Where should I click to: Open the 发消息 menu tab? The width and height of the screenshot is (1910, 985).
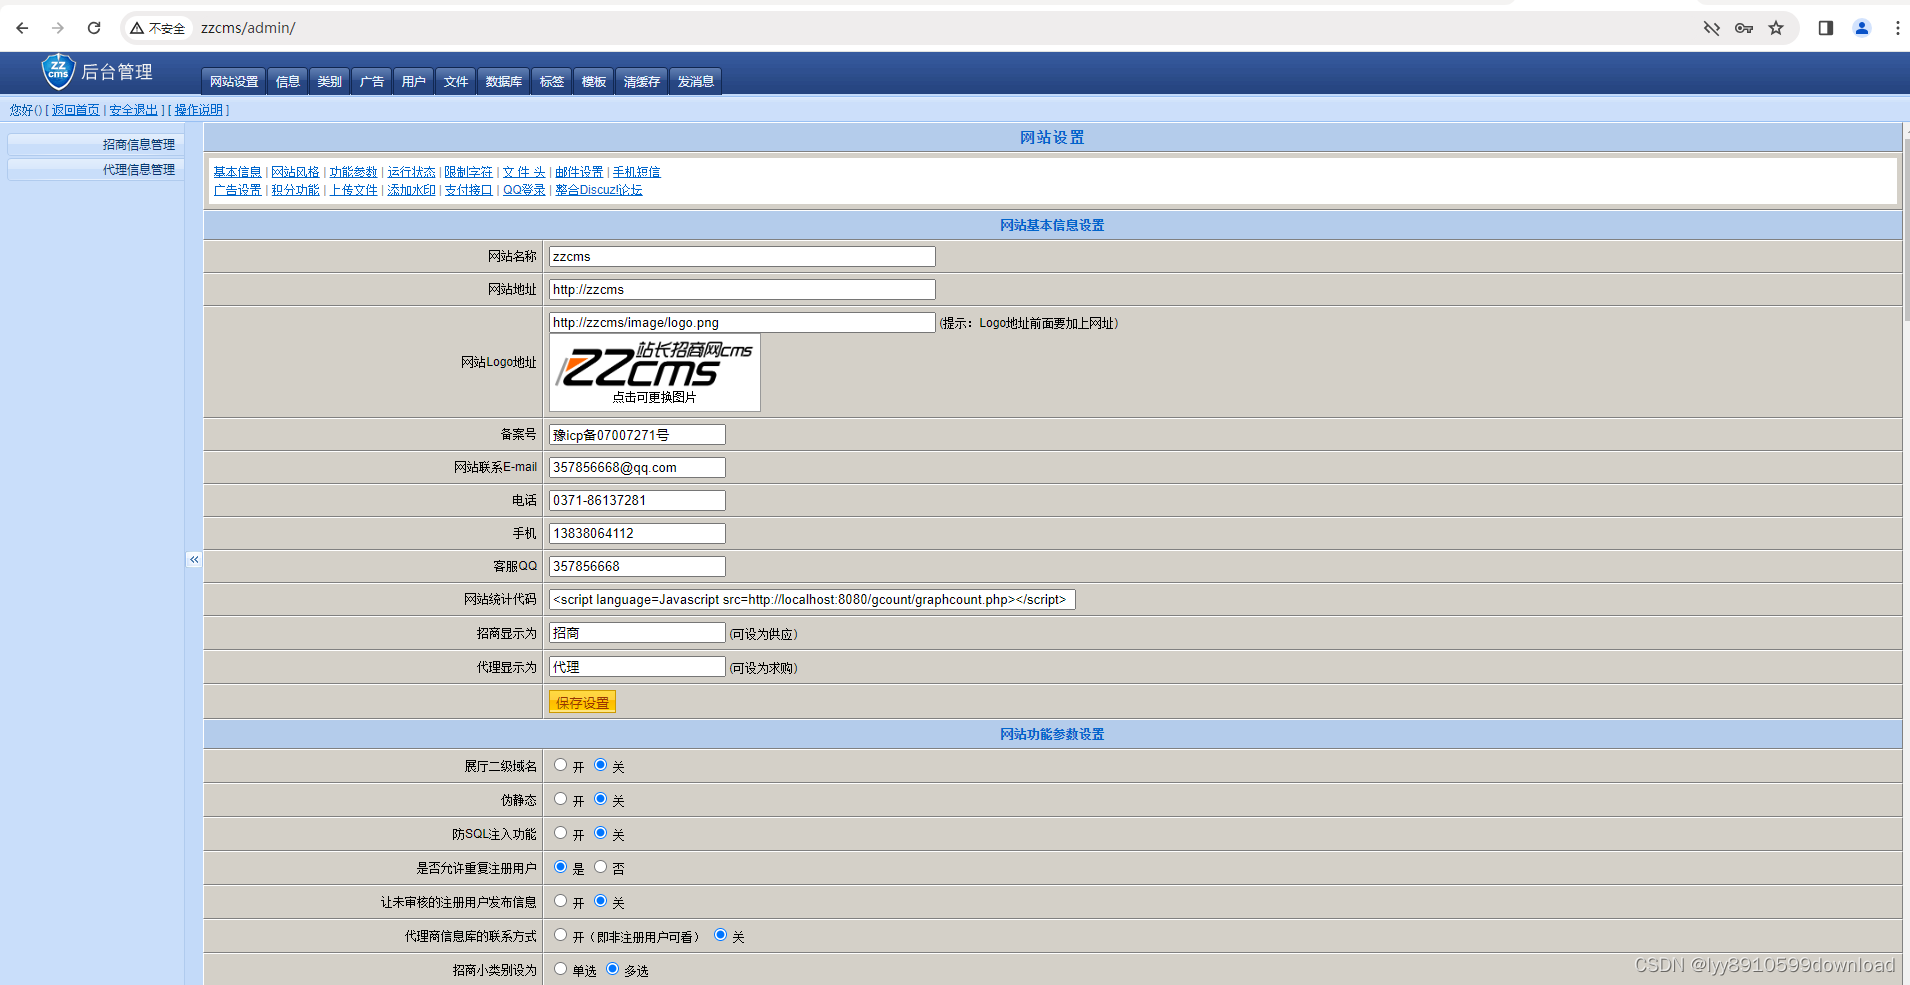tap(696, 81)
